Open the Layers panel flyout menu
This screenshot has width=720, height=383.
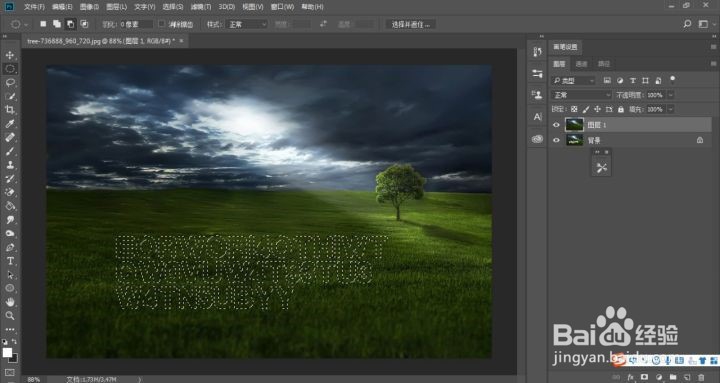[x=713, y=63]
